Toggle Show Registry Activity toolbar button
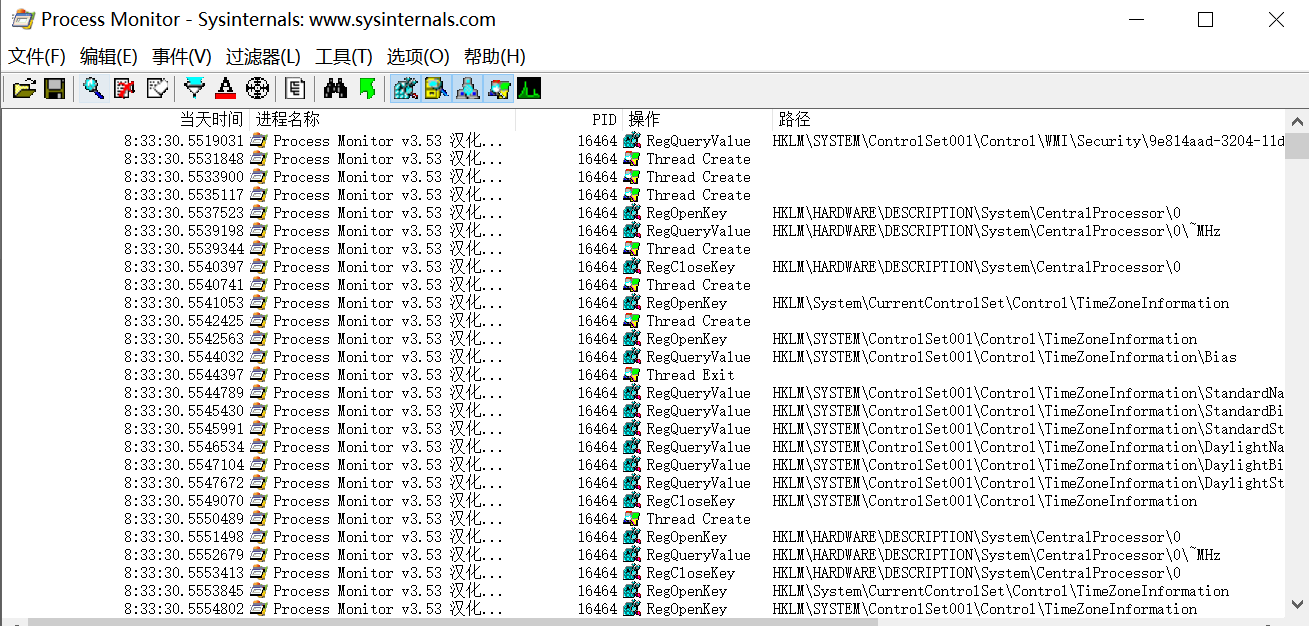 [x=405, y=89]
